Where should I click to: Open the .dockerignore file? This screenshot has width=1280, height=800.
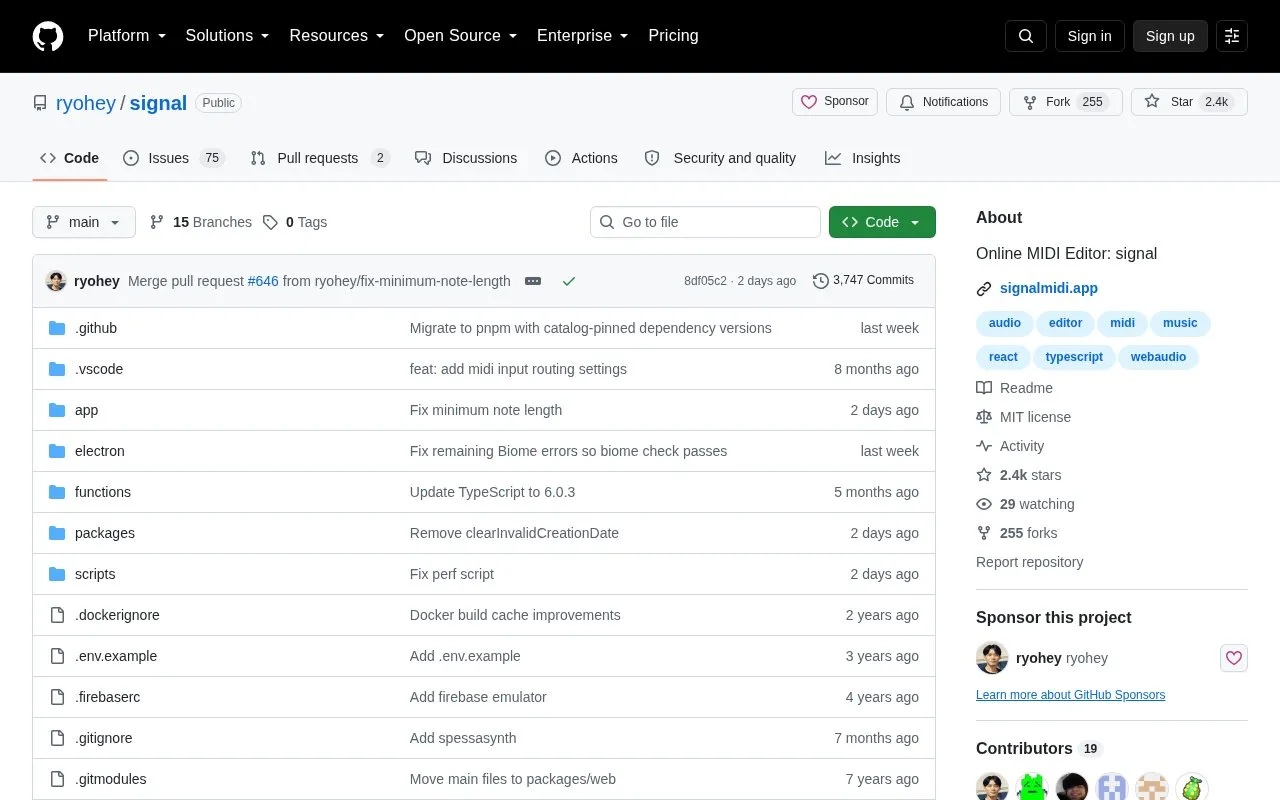[x=117, y=615]
